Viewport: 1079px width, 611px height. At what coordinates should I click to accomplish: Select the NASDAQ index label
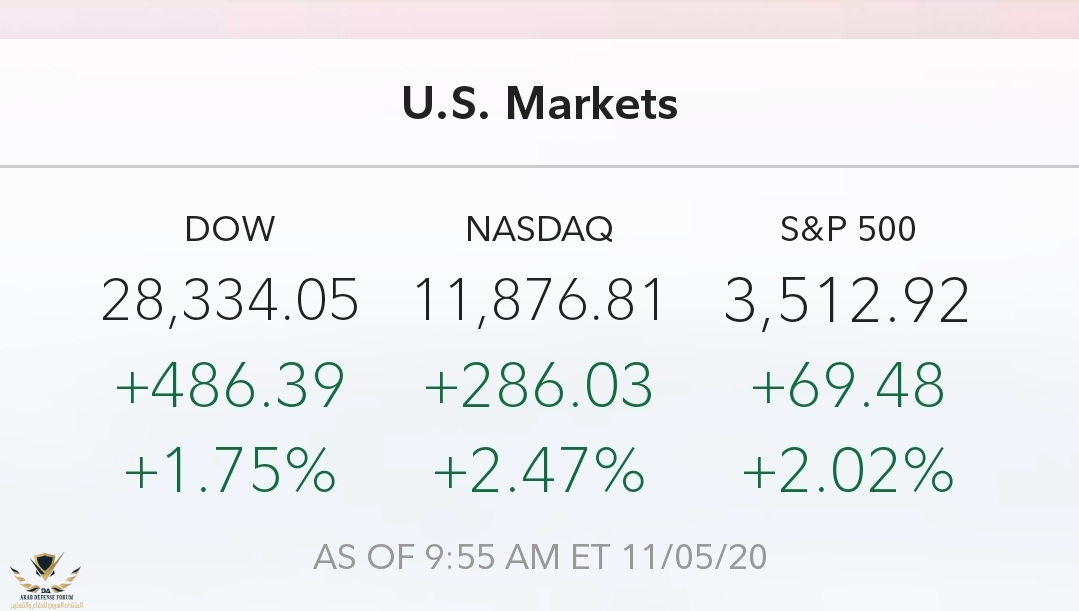coord(539,229)
